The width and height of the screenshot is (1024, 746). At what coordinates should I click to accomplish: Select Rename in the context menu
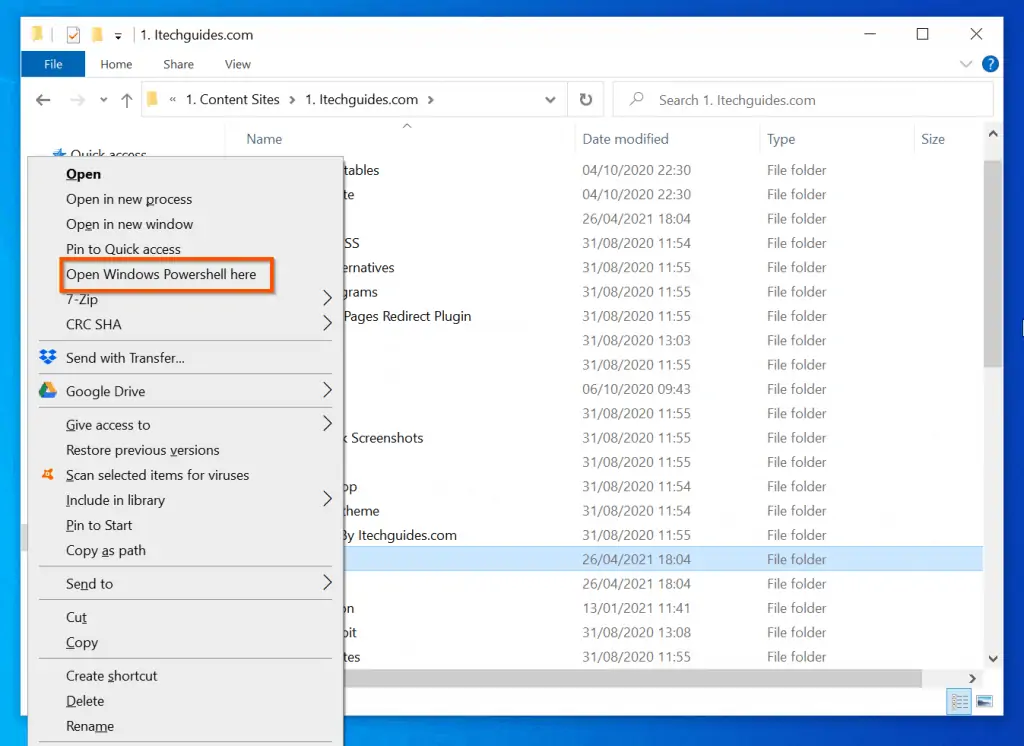[x=185, y=726]
